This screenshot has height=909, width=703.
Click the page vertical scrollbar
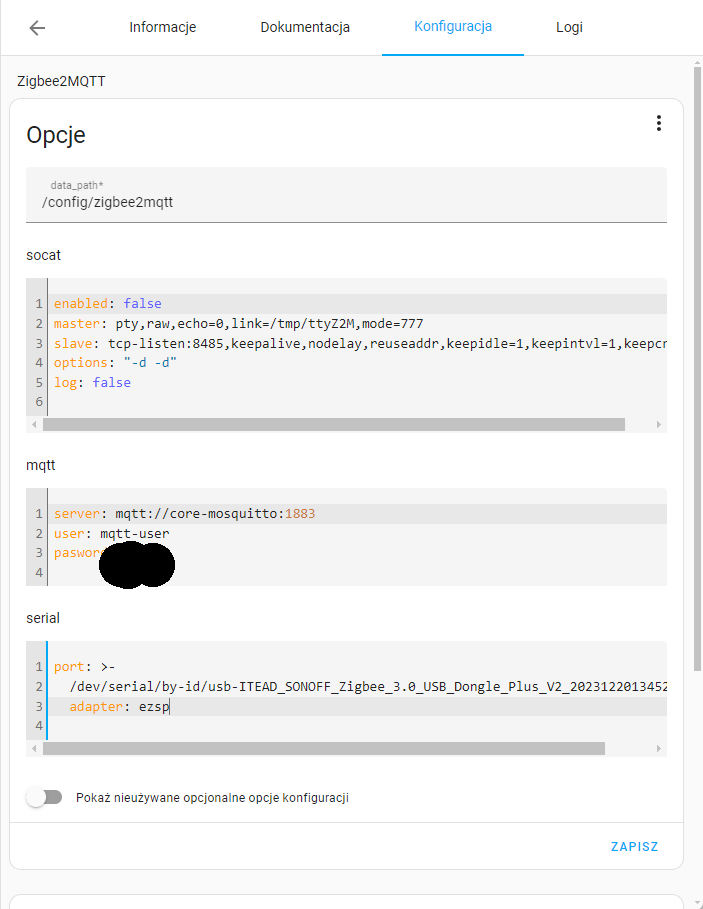(x=697, y=369)
